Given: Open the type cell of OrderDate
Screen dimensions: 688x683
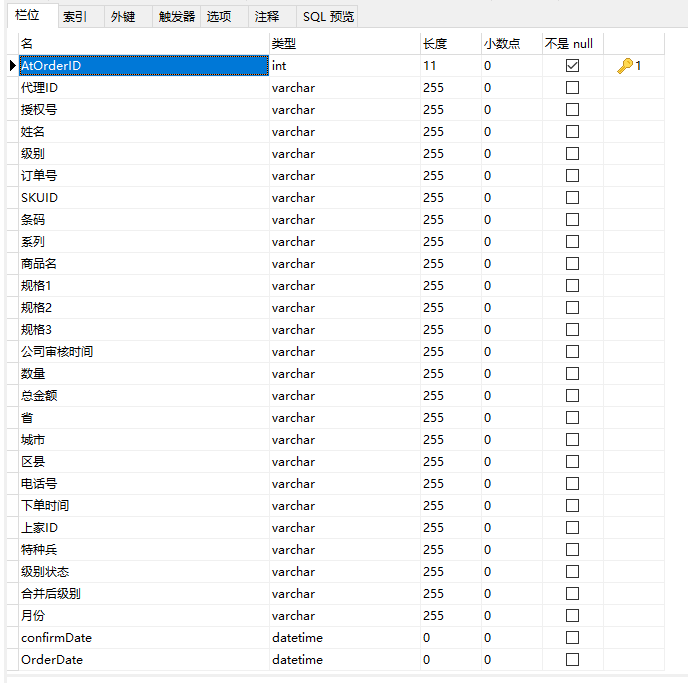Looking at the screenshot, I should [x=344, y=659].
